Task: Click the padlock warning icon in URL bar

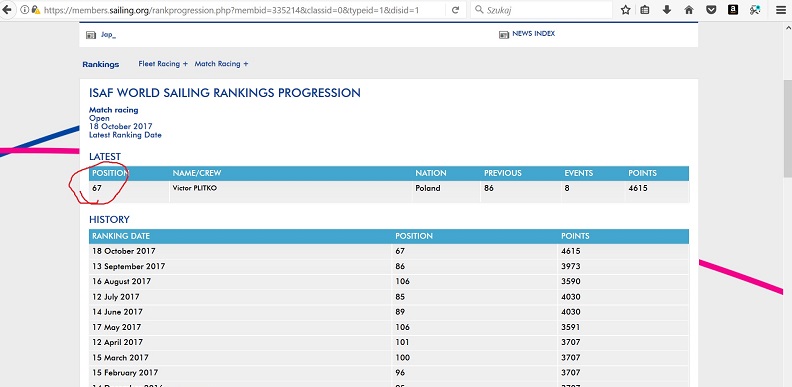Action: tap(35, 10)
